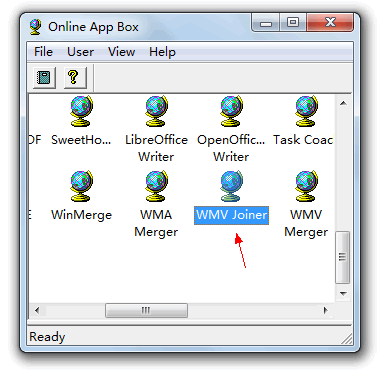Screen dimensions: 378x371
Task: Close the Online App Box window
Action: 330,23
